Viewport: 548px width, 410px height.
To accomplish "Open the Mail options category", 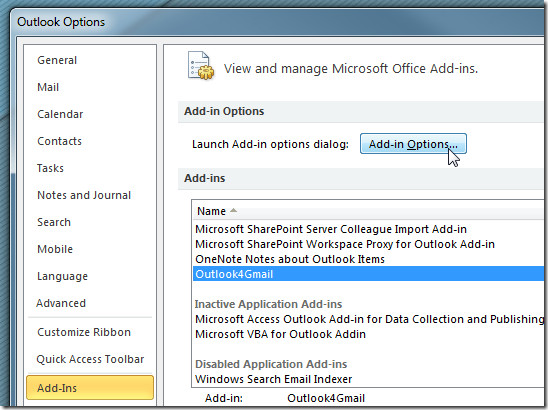I will tap(48, 87).
